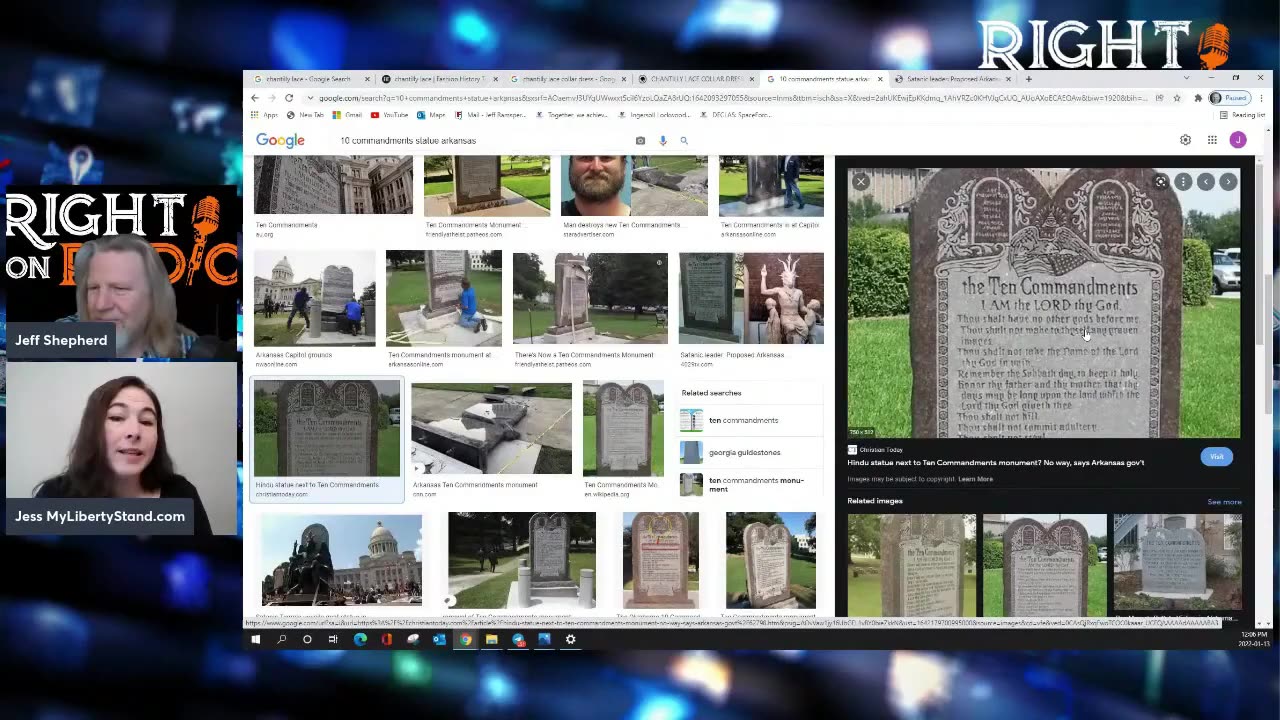Open the Windows Start menu
1280x720 pixels.
(256, 640)
